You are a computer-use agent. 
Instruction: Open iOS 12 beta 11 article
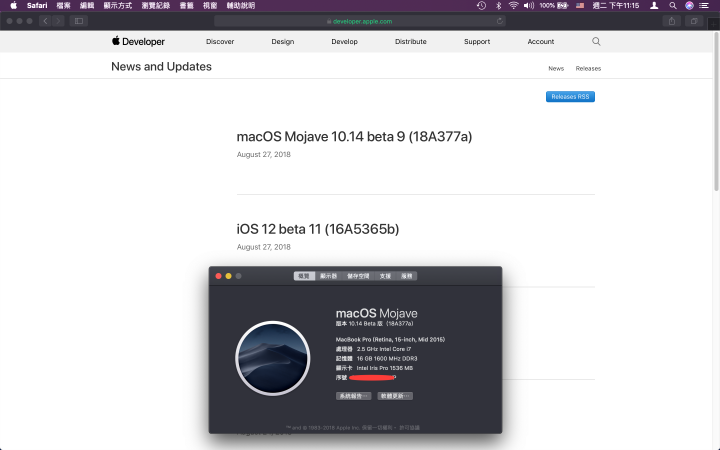click(x=318, y=229)
